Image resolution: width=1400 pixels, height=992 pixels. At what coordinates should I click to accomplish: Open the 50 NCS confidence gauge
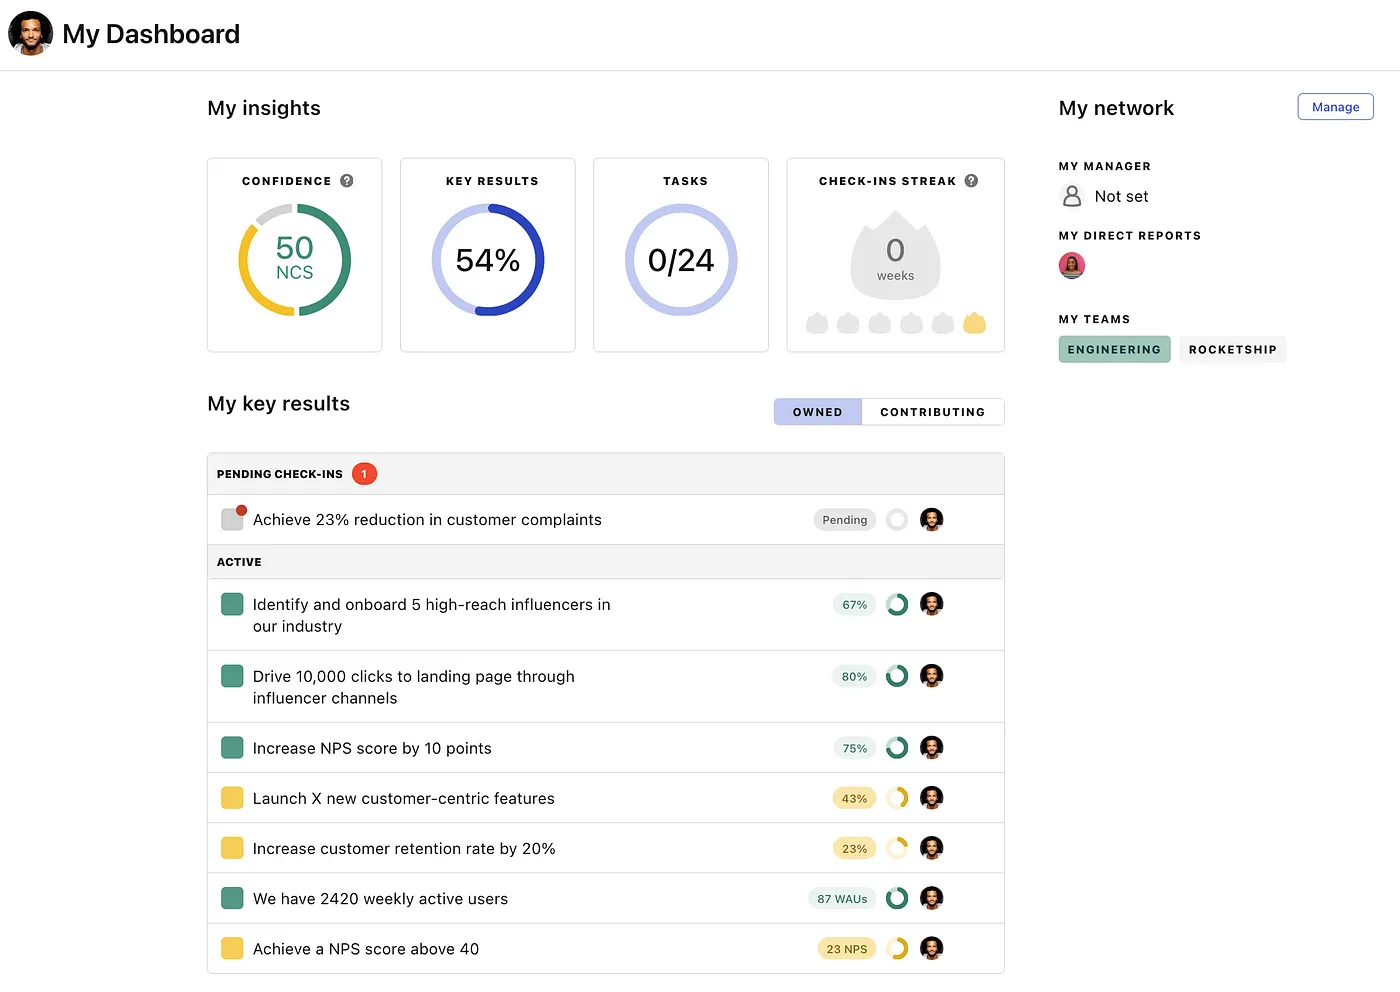tap(294, 260)
